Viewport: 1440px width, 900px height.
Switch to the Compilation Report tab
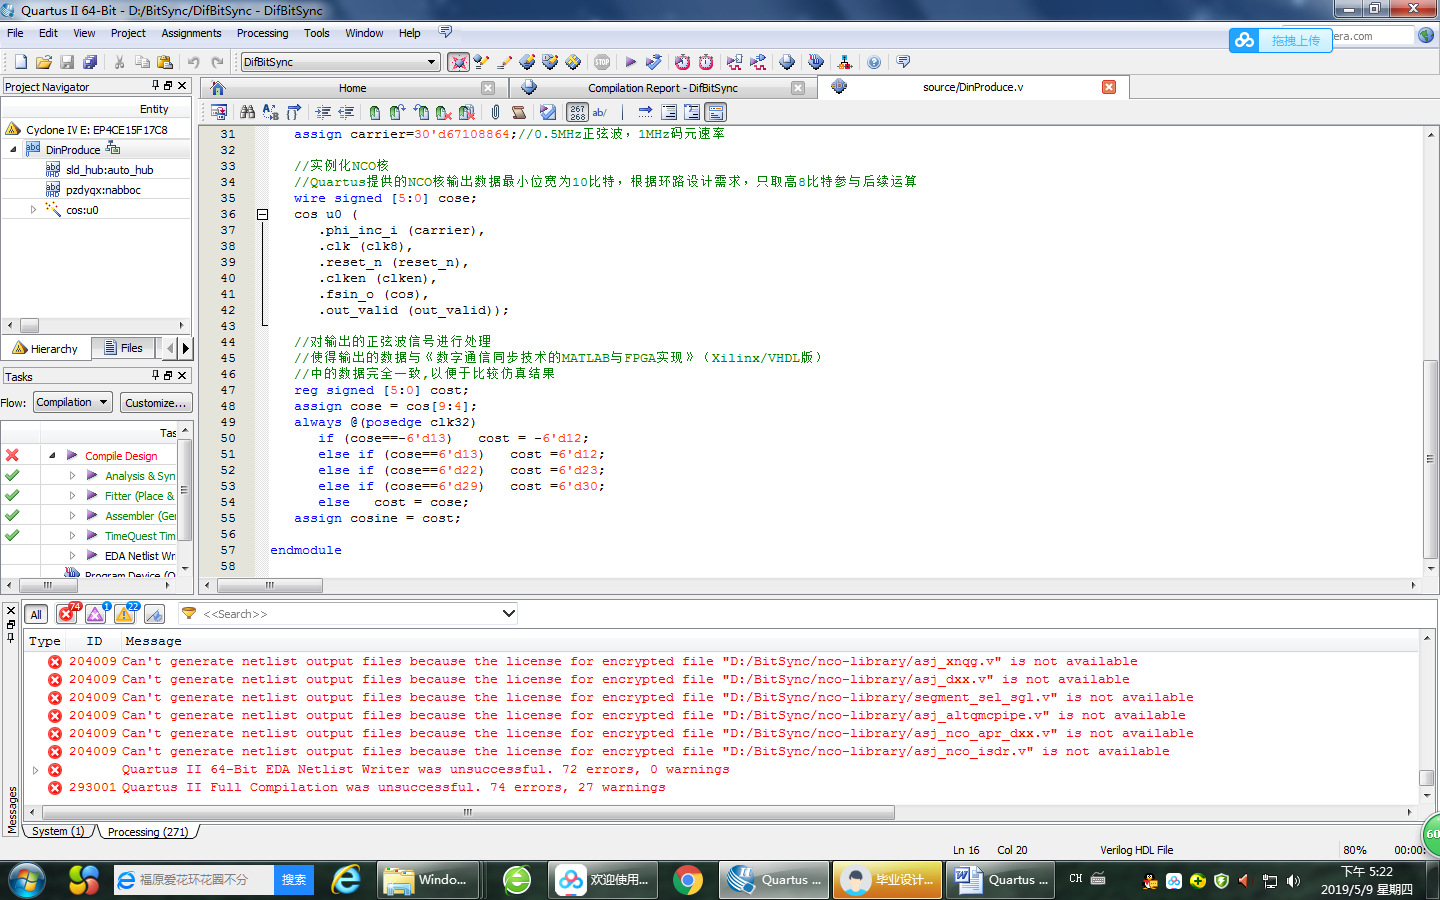660,87
